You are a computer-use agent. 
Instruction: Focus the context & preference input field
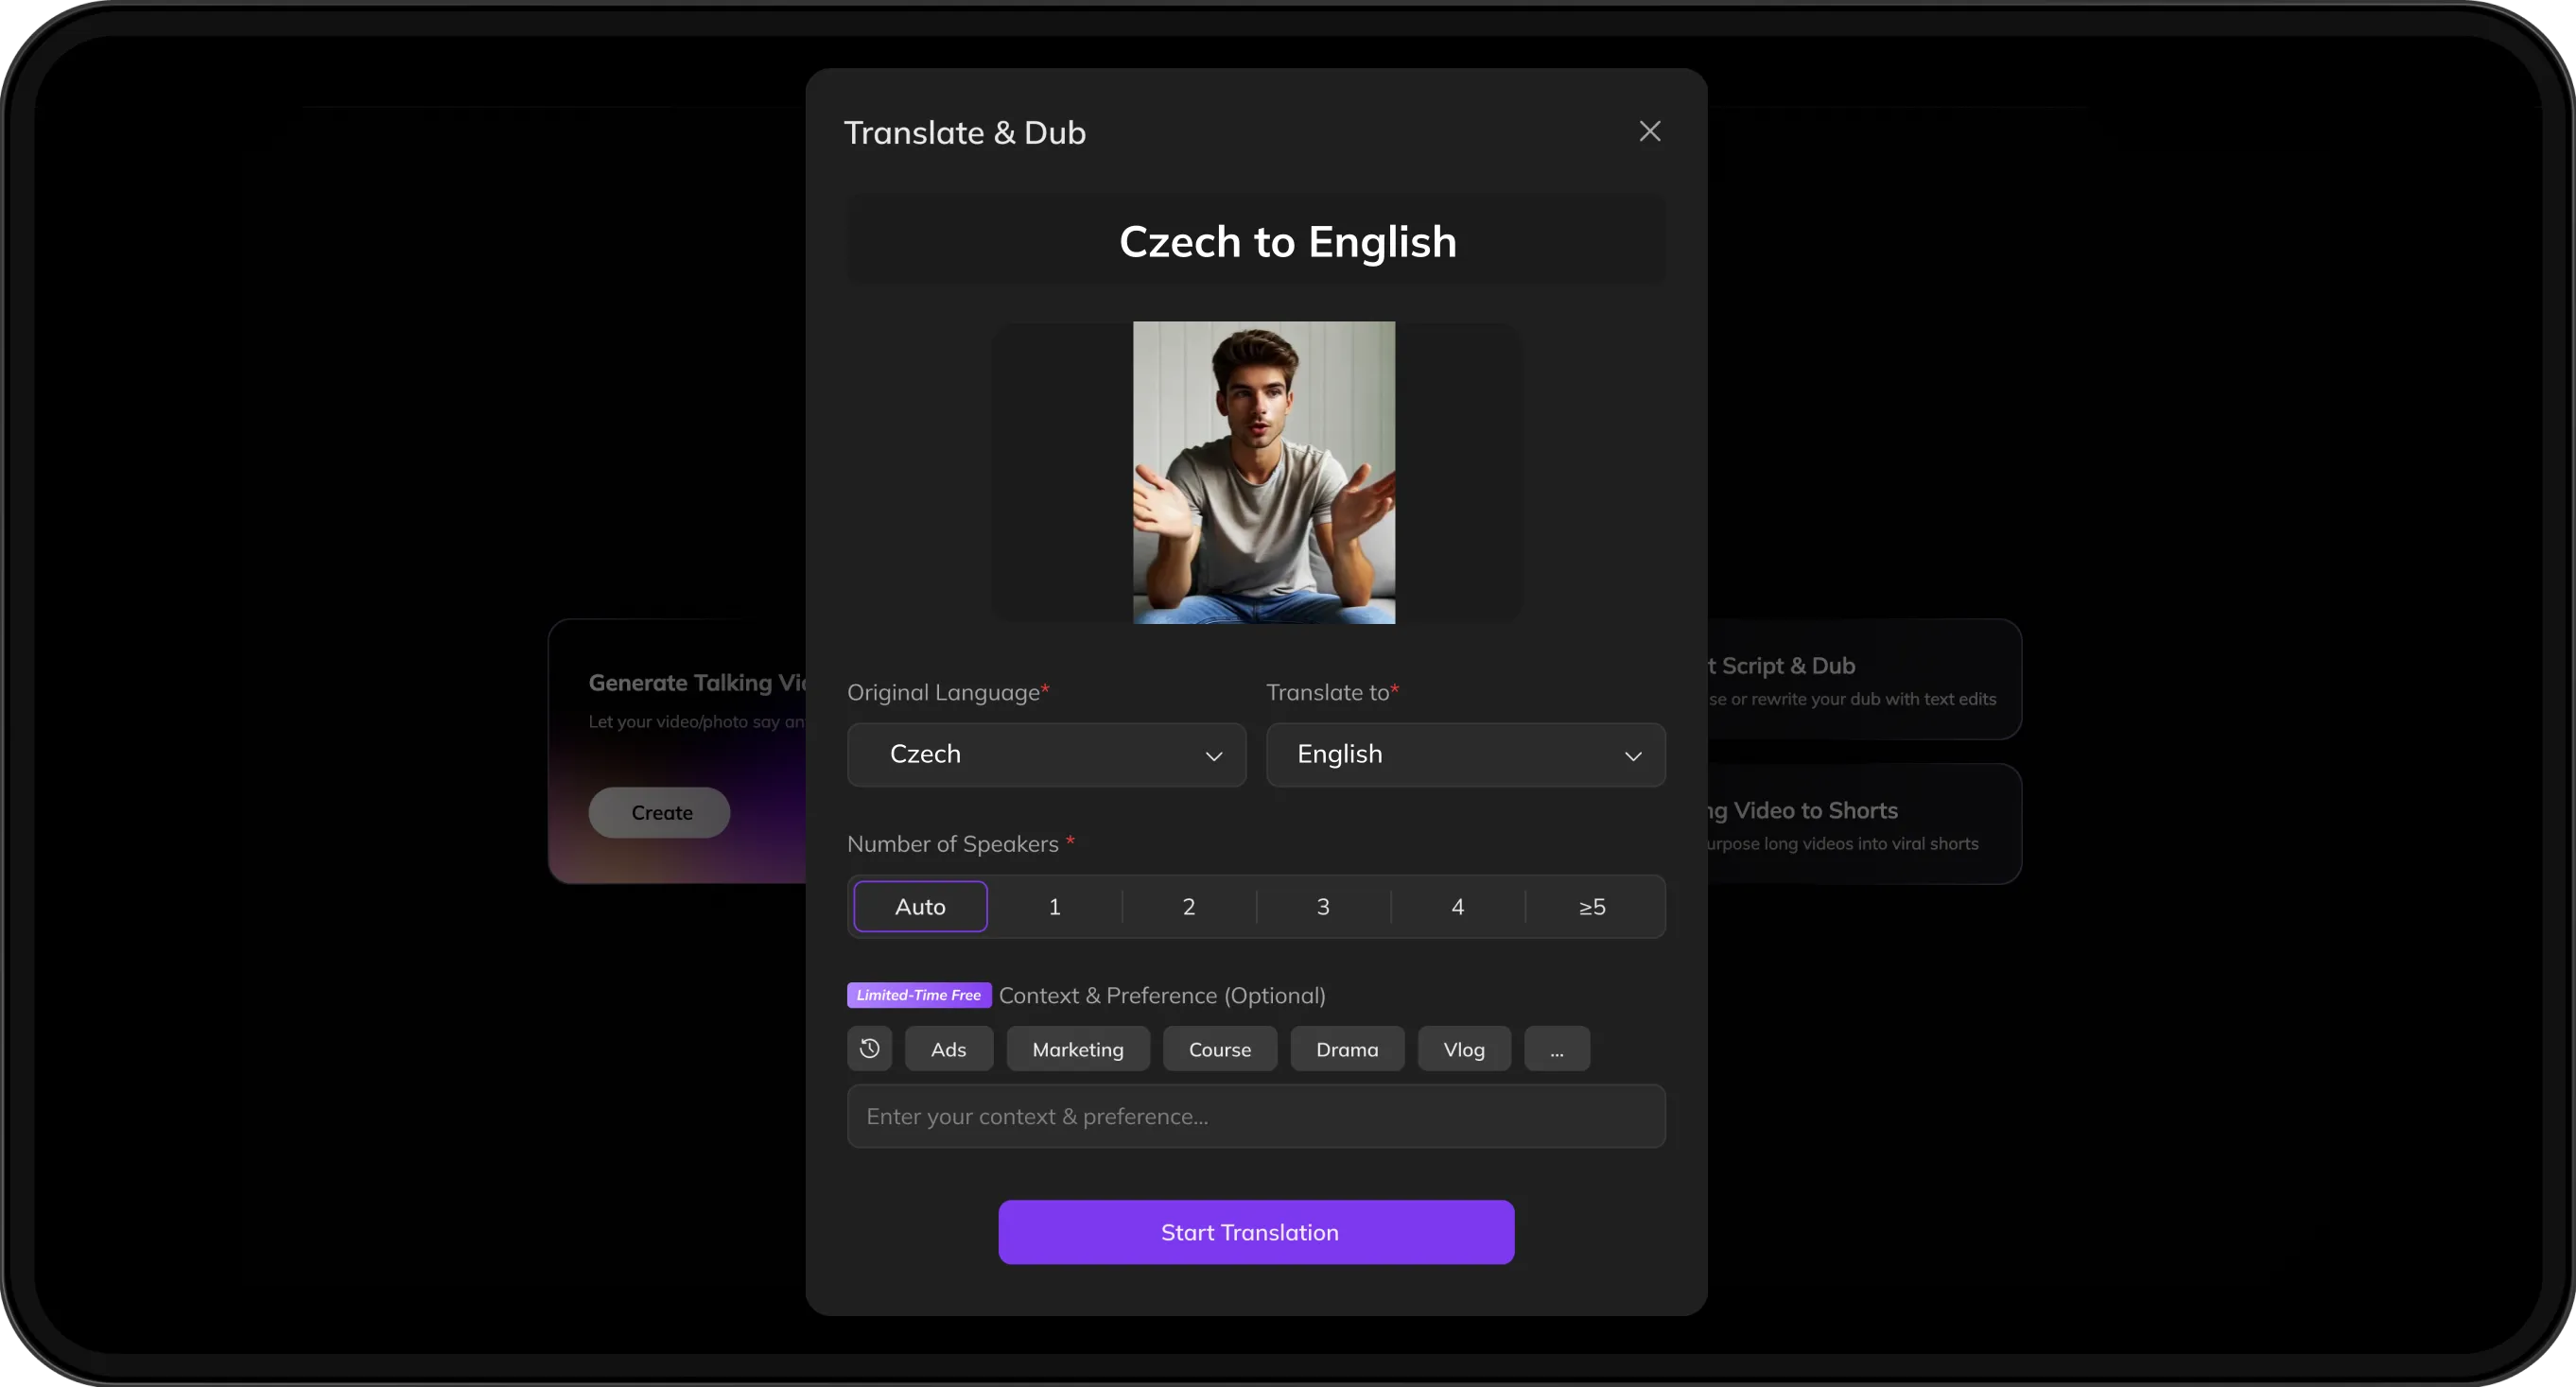point(1255,1116)
